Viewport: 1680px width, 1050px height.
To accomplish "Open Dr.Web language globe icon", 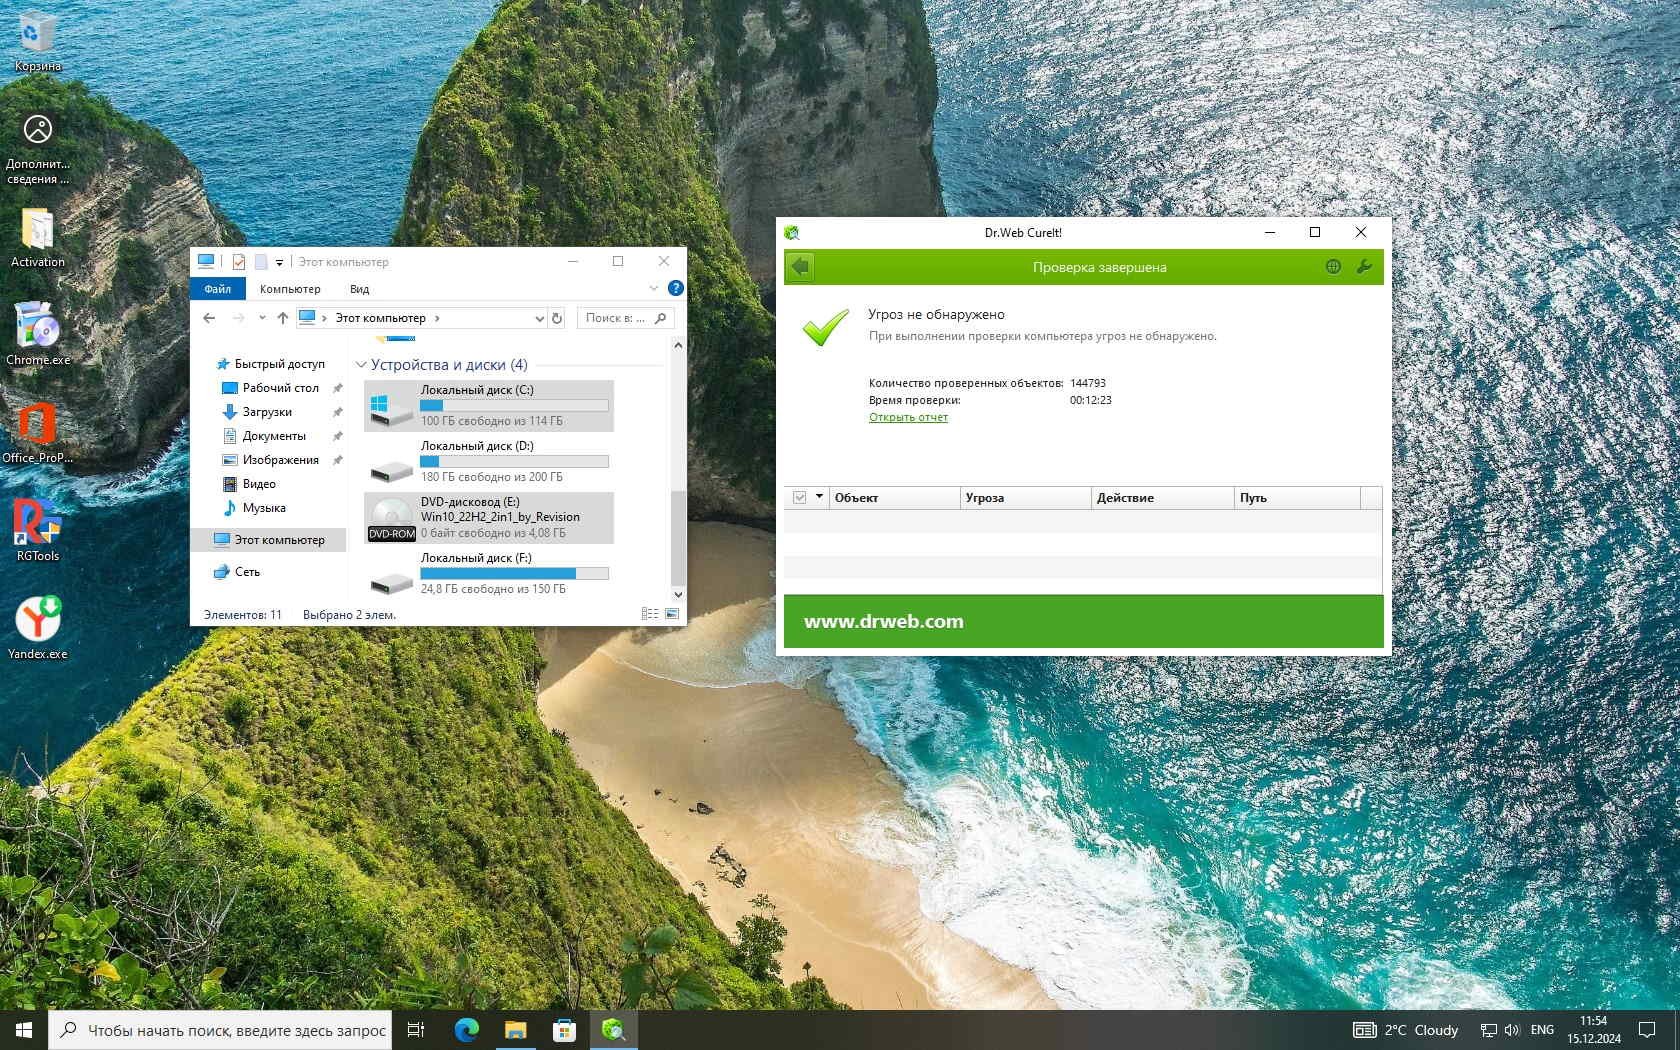I will [1333, 267].
